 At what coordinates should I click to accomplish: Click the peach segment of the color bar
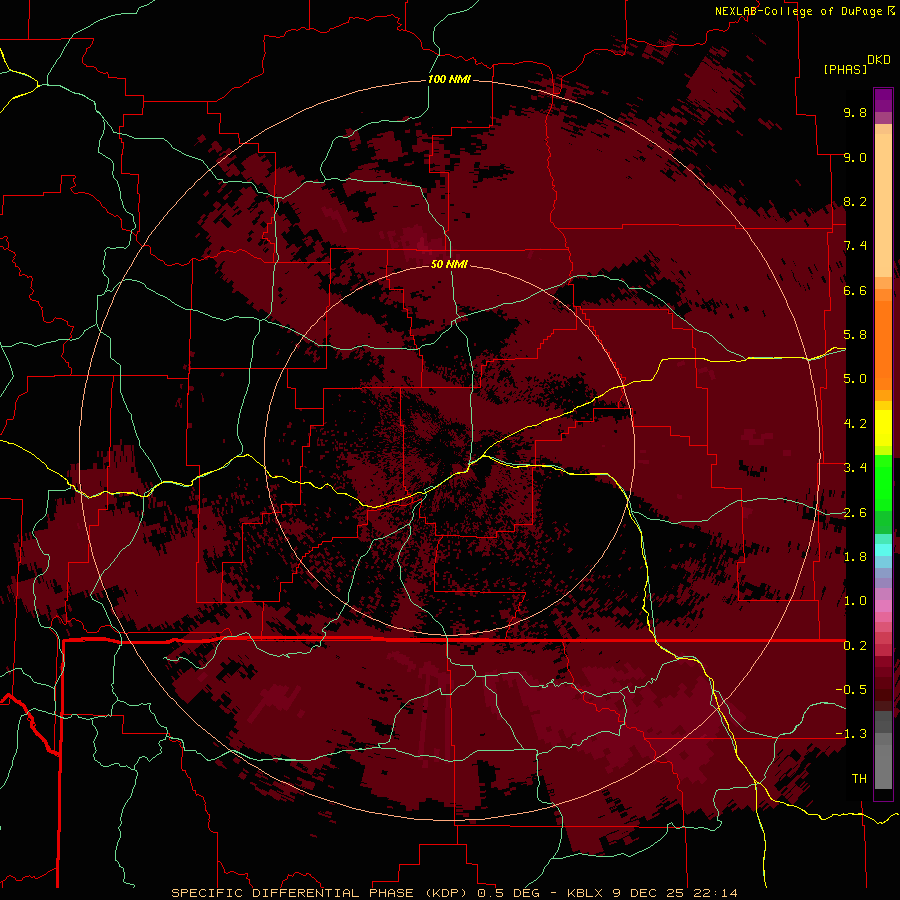click(883, 201)
